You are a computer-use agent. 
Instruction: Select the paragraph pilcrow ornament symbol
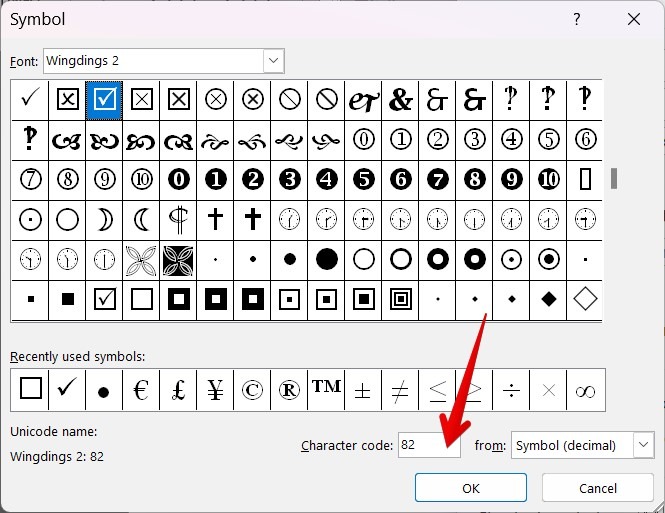(178, 220)
